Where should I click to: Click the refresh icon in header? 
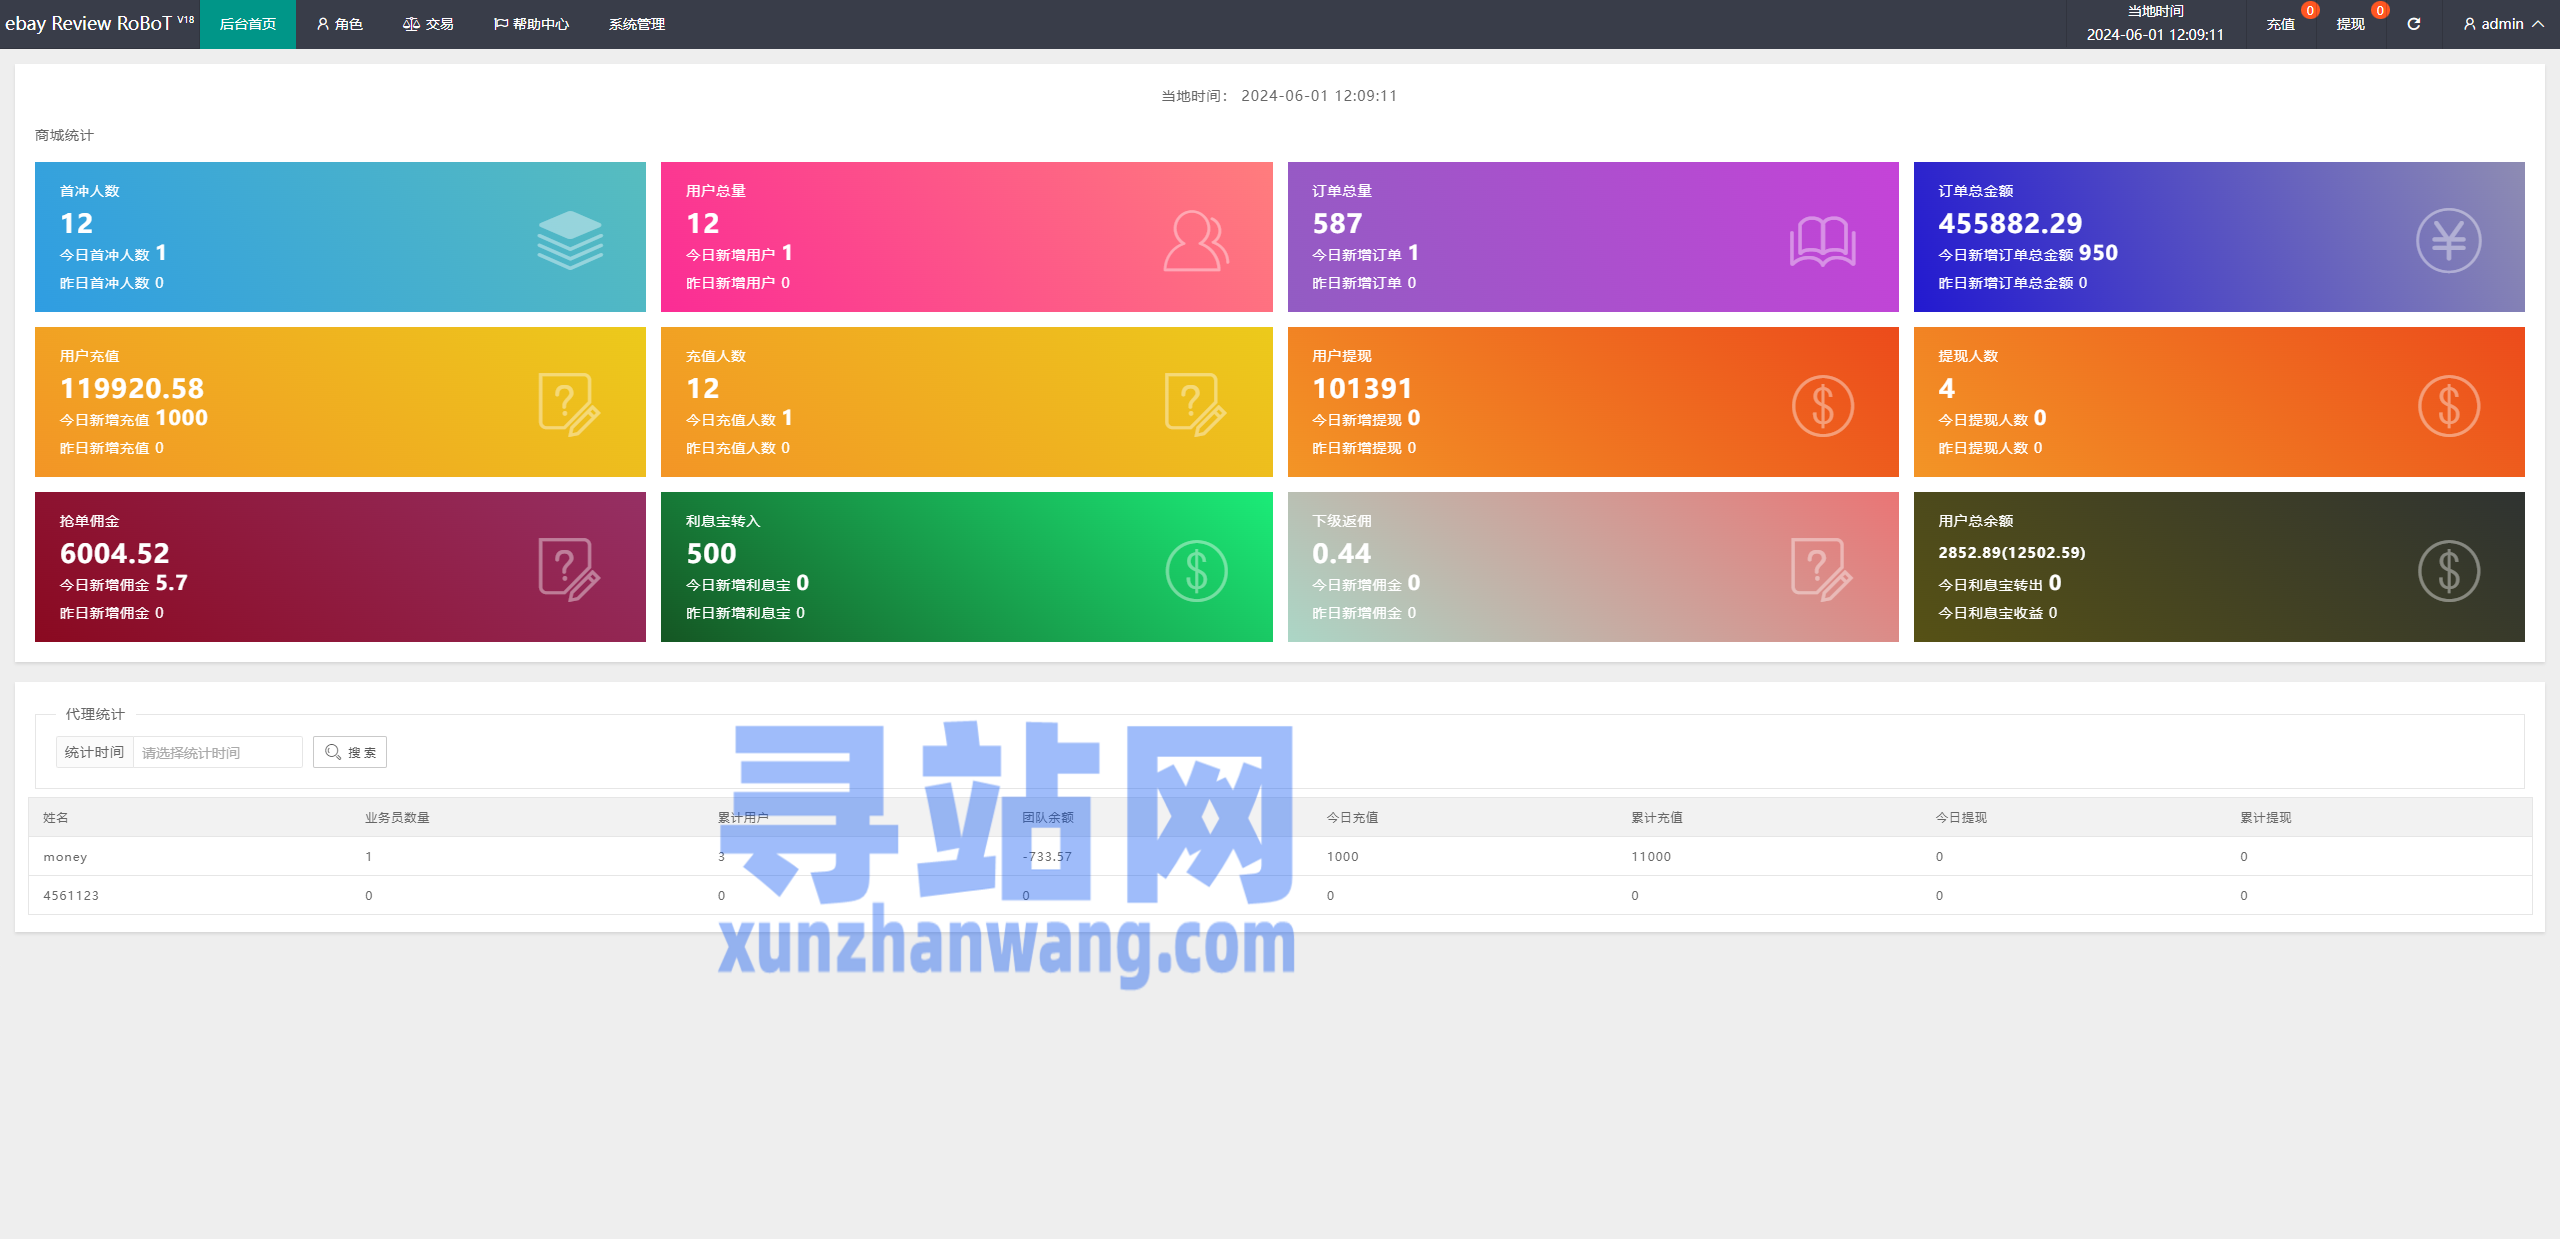coord(2414,24)
